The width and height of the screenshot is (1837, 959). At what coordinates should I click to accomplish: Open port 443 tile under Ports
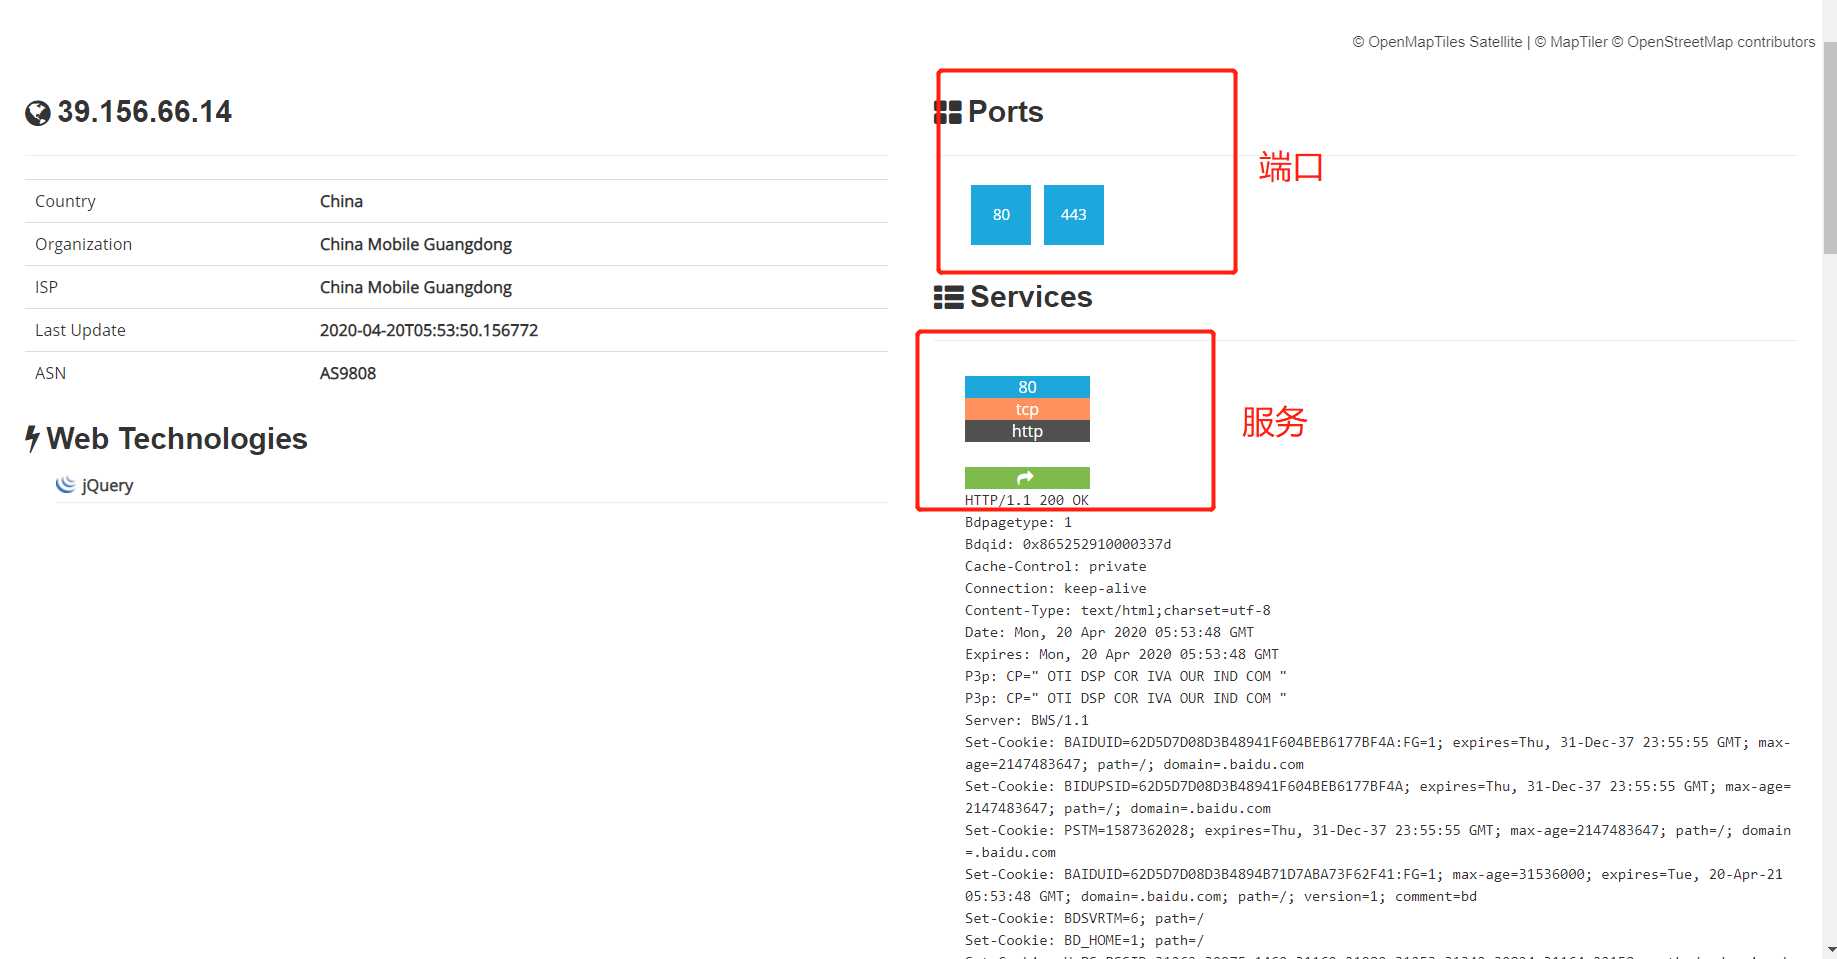coord(1074,215)
